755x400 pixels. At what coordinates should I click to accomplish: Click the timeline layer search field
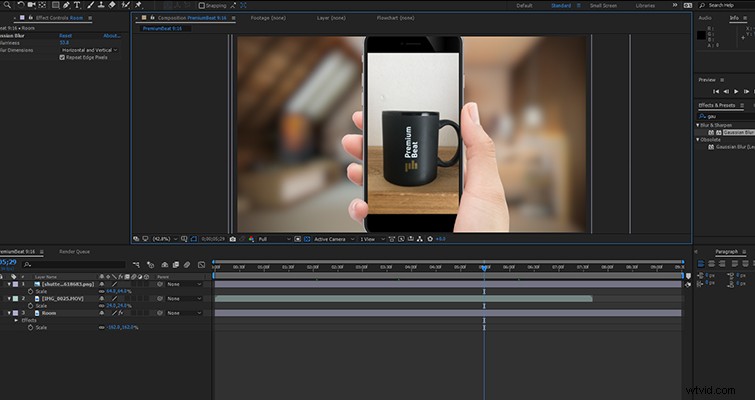[x=75, y=264]
